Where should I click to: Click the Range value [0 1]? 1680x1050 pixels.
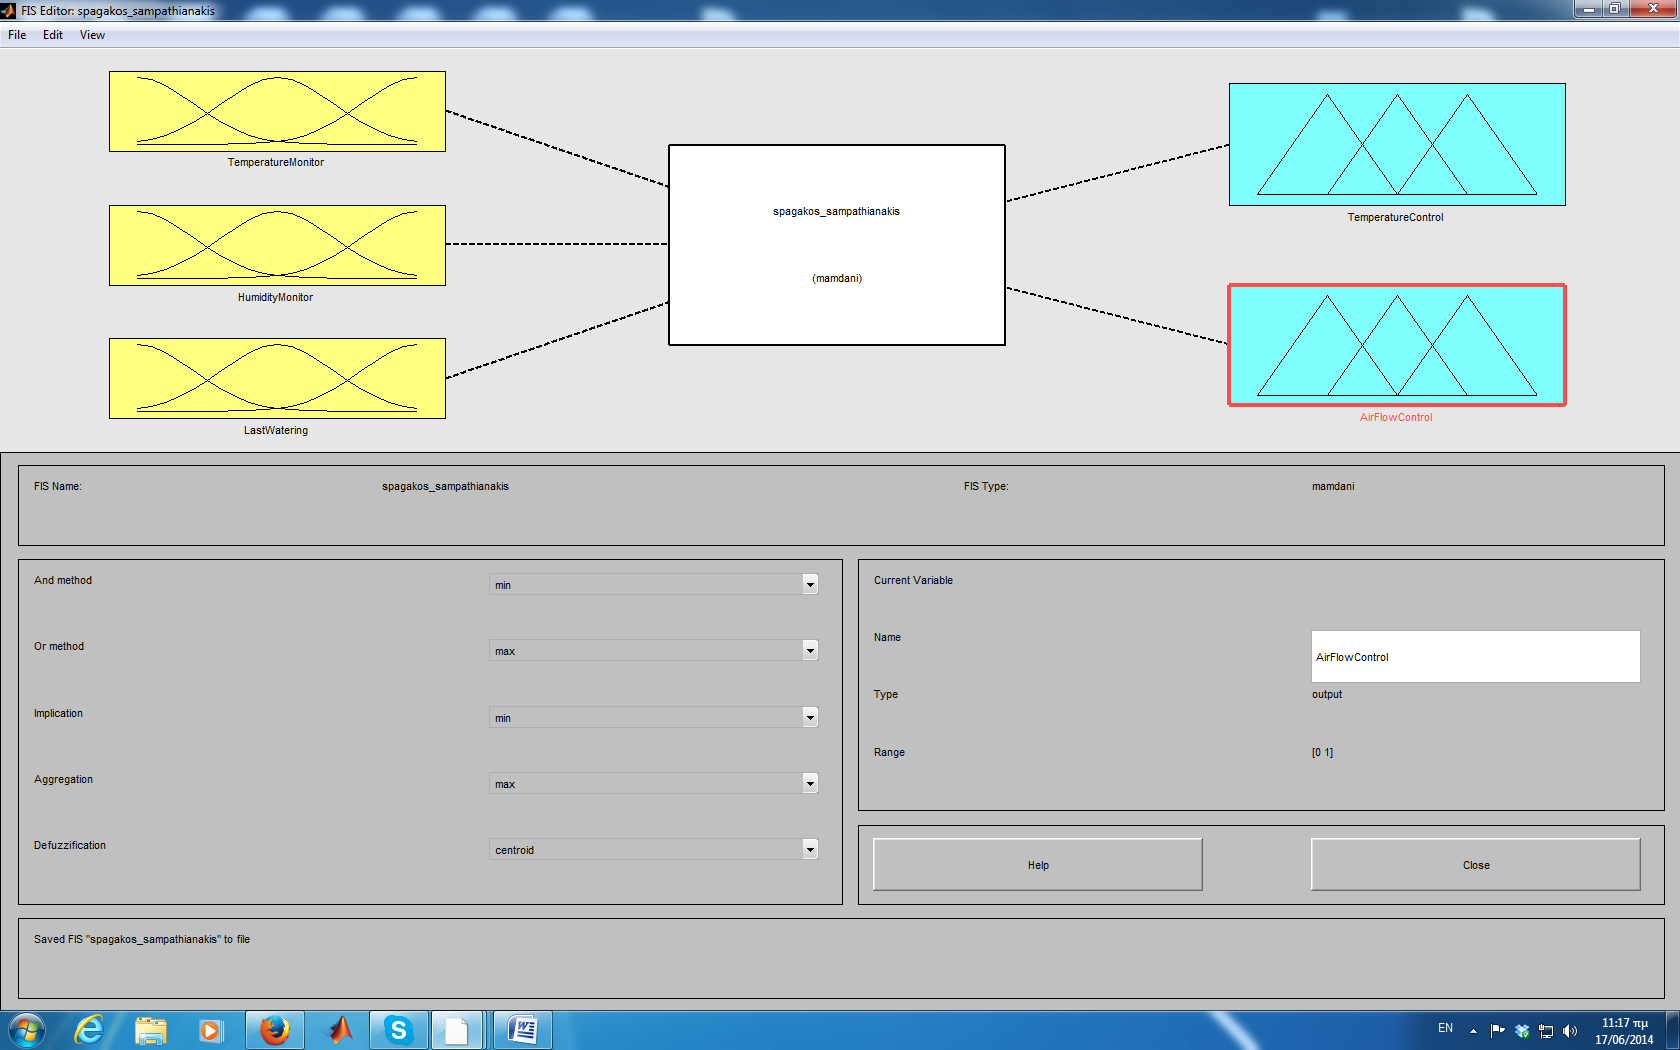(x=1322, y=752)
